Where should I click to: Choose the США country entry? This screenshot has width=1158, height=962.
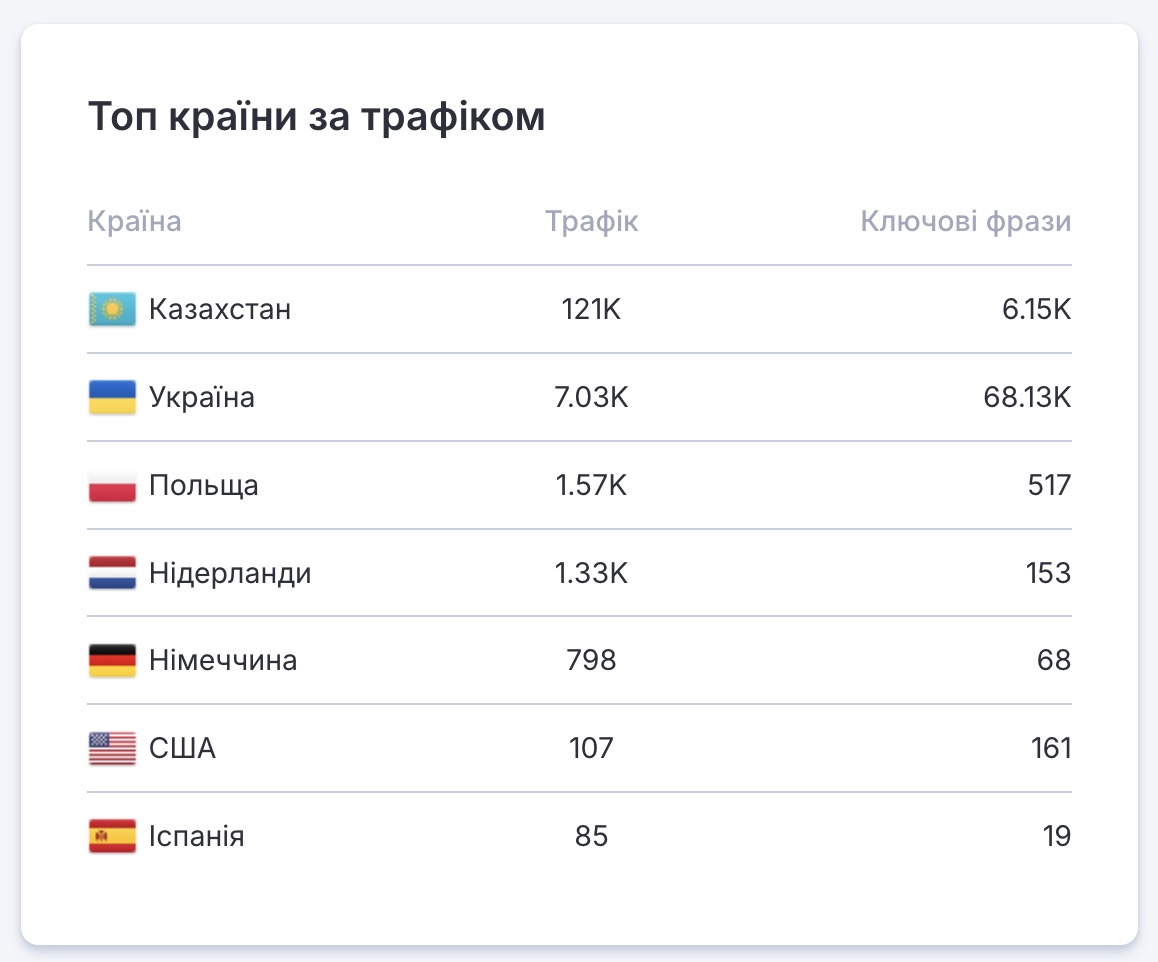click(x=182, y=749)
